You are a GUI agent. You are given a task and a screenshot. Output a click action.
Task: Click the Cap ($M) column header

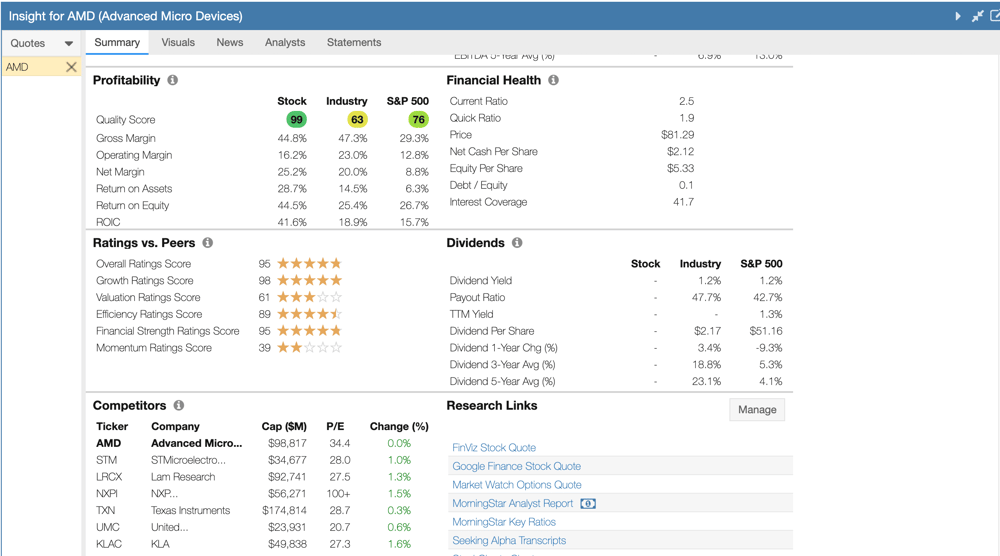click(x=284, y=427)
